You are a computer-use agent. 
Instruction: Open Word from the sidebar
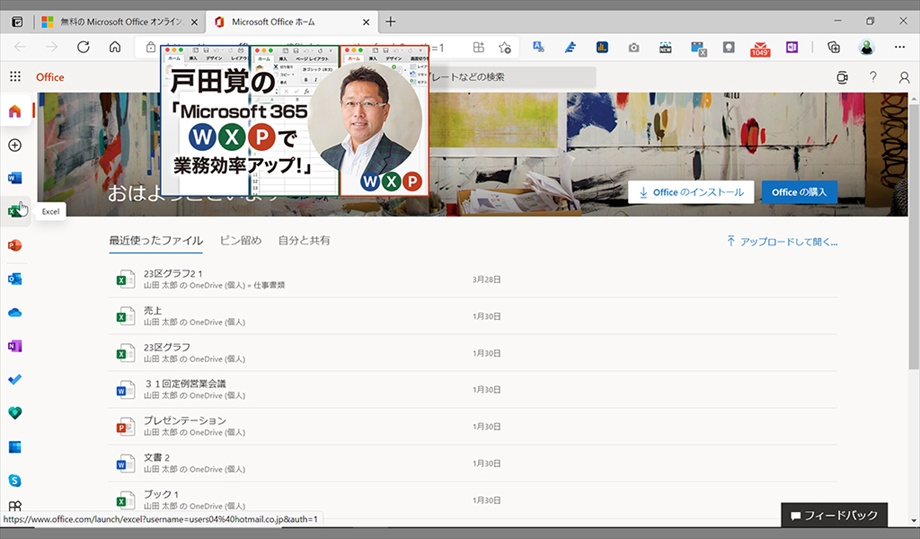(x=15, y=178)
